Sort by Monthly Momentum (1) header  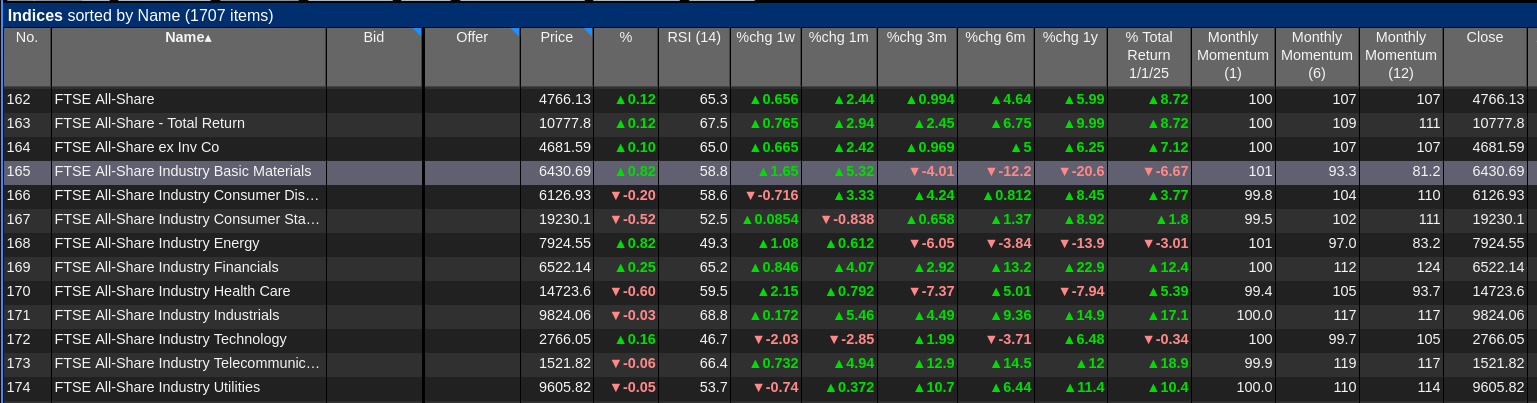coord(1233,57)
